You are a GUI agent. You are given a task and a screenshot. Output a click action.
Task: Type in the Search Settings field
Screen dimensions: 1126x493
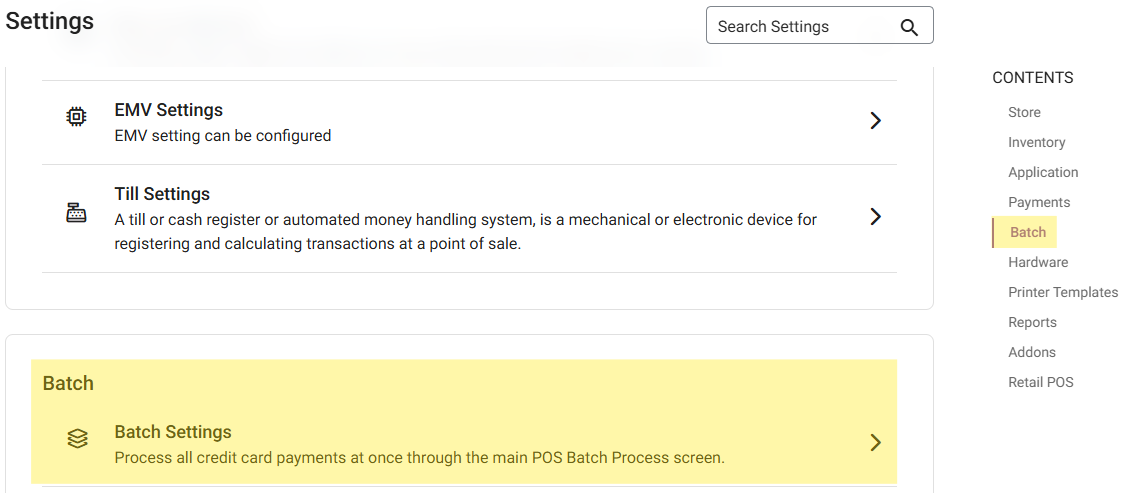800,27
